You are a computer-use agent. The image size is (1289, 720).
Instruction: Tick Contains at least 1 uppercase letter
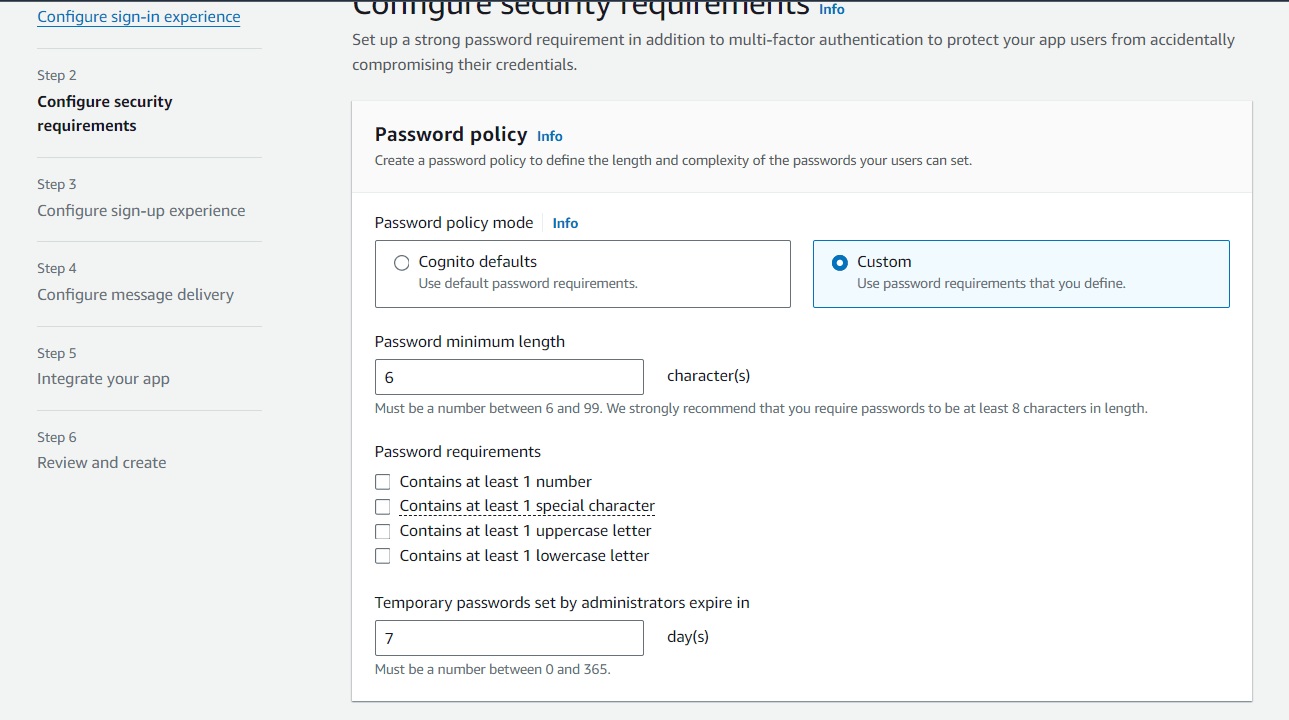382,531
